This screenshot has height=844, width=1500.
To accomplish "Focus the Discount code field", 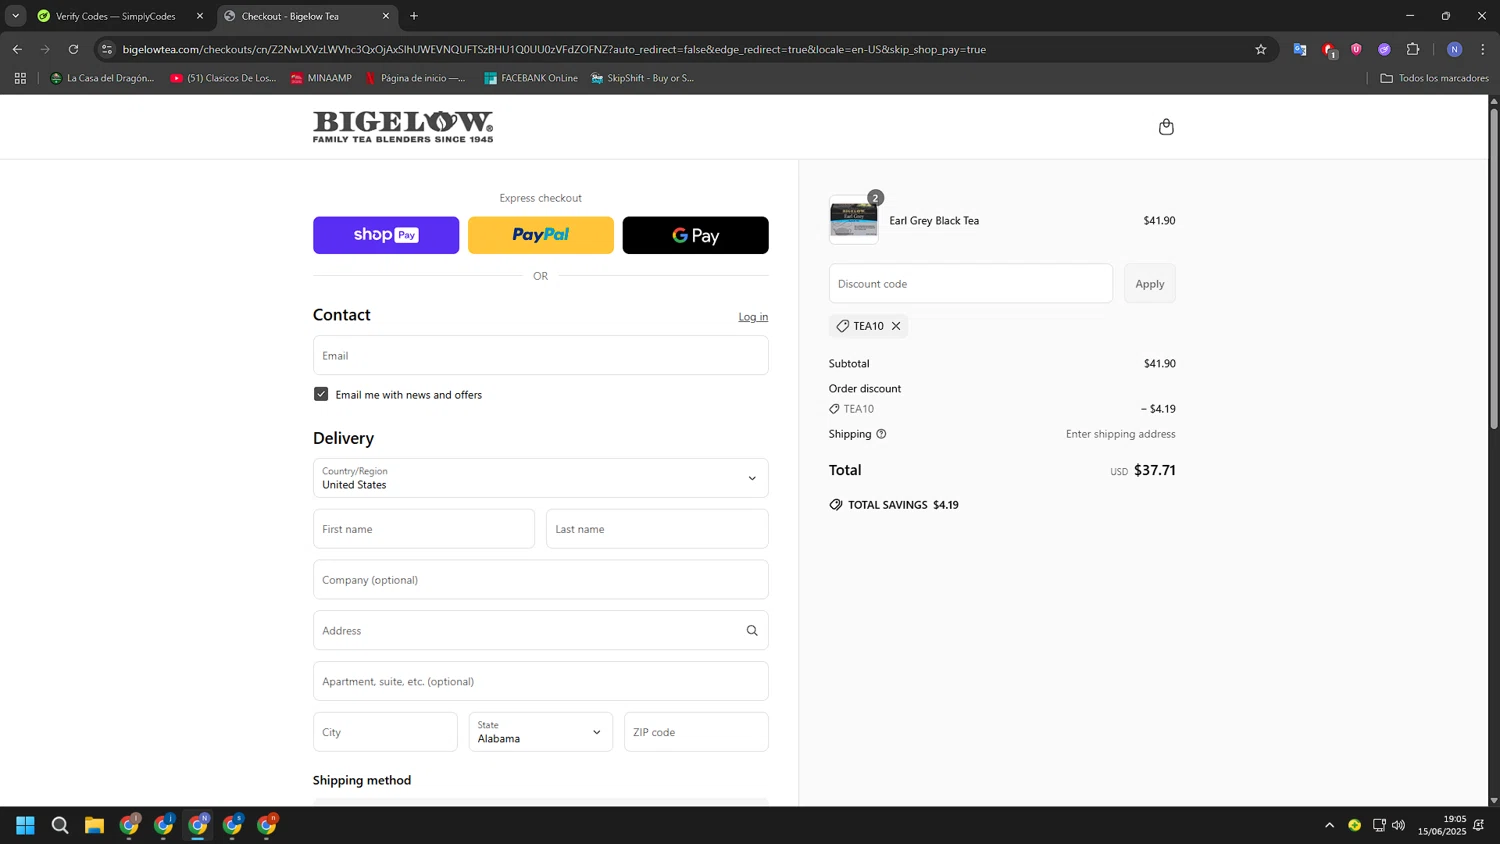I will 970,284.
